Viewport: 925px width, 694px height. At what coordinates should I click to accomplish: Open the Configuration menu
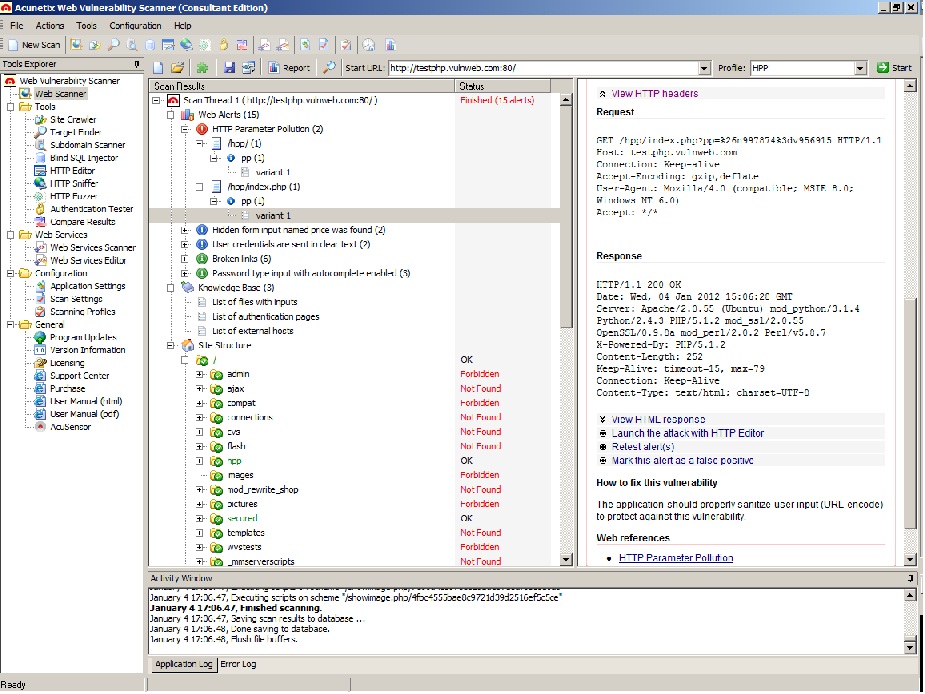click(x=135, y=25)
